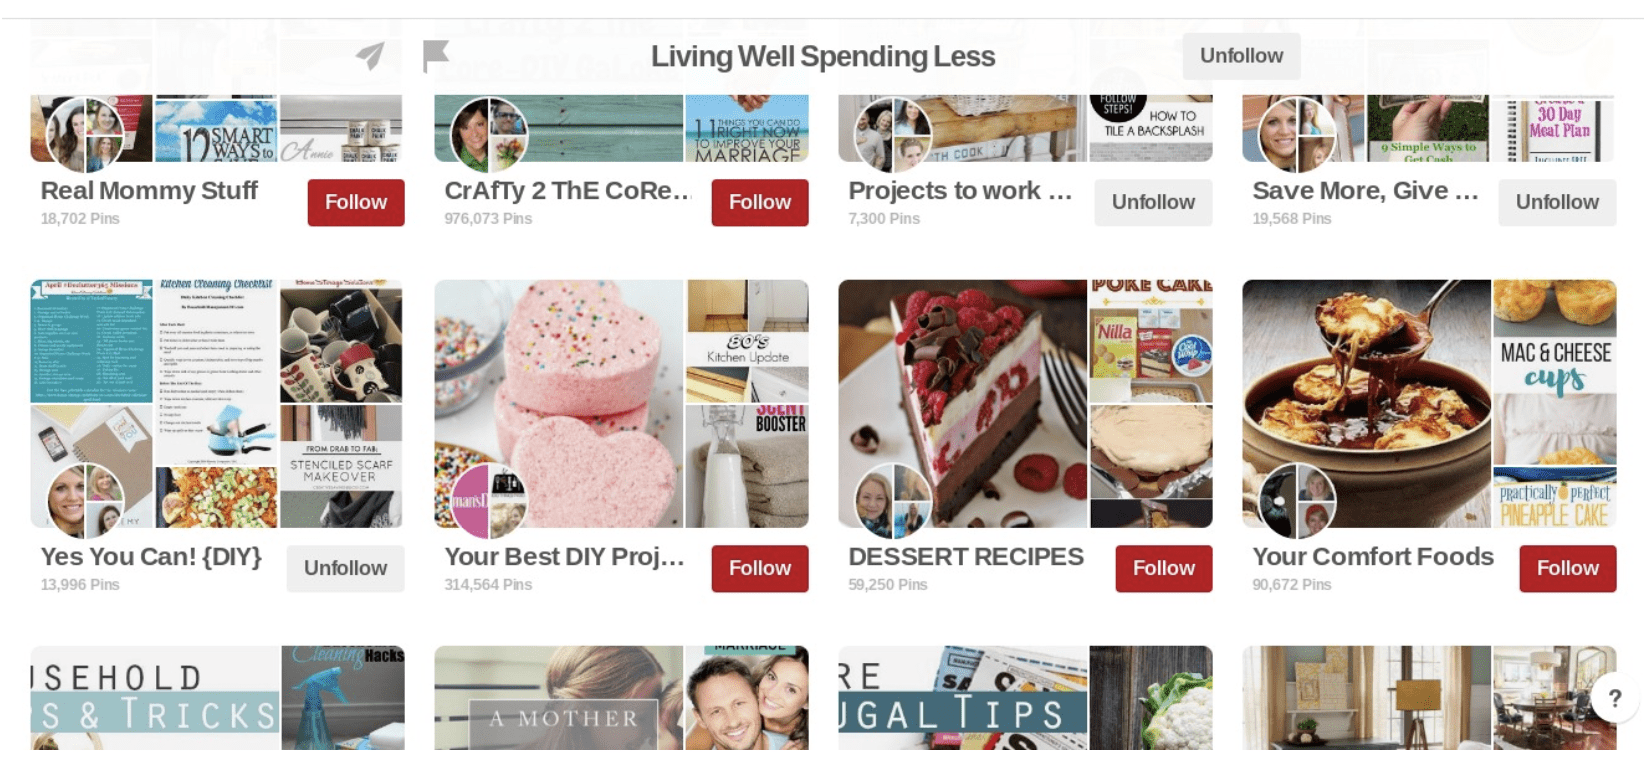Follow the DESSERT RECIPES board
Screen dimensions: 1646x760
pyautogui.click(x=1164, y=568)
